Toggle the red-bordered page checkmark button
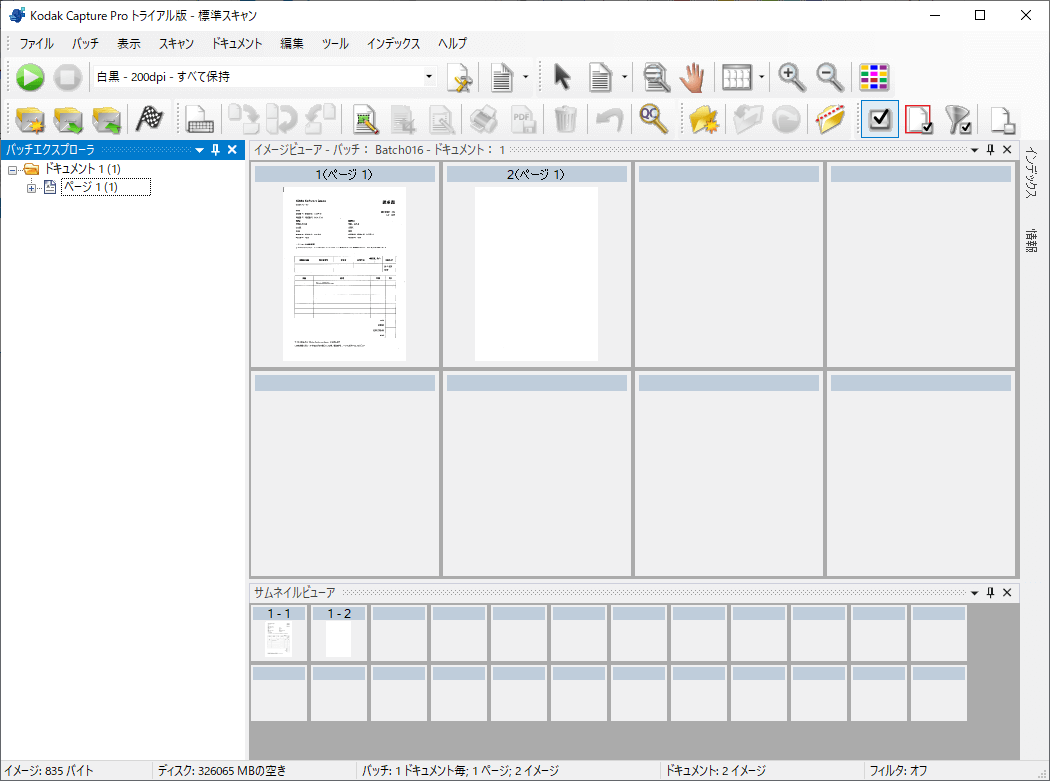 coord(919,119)
